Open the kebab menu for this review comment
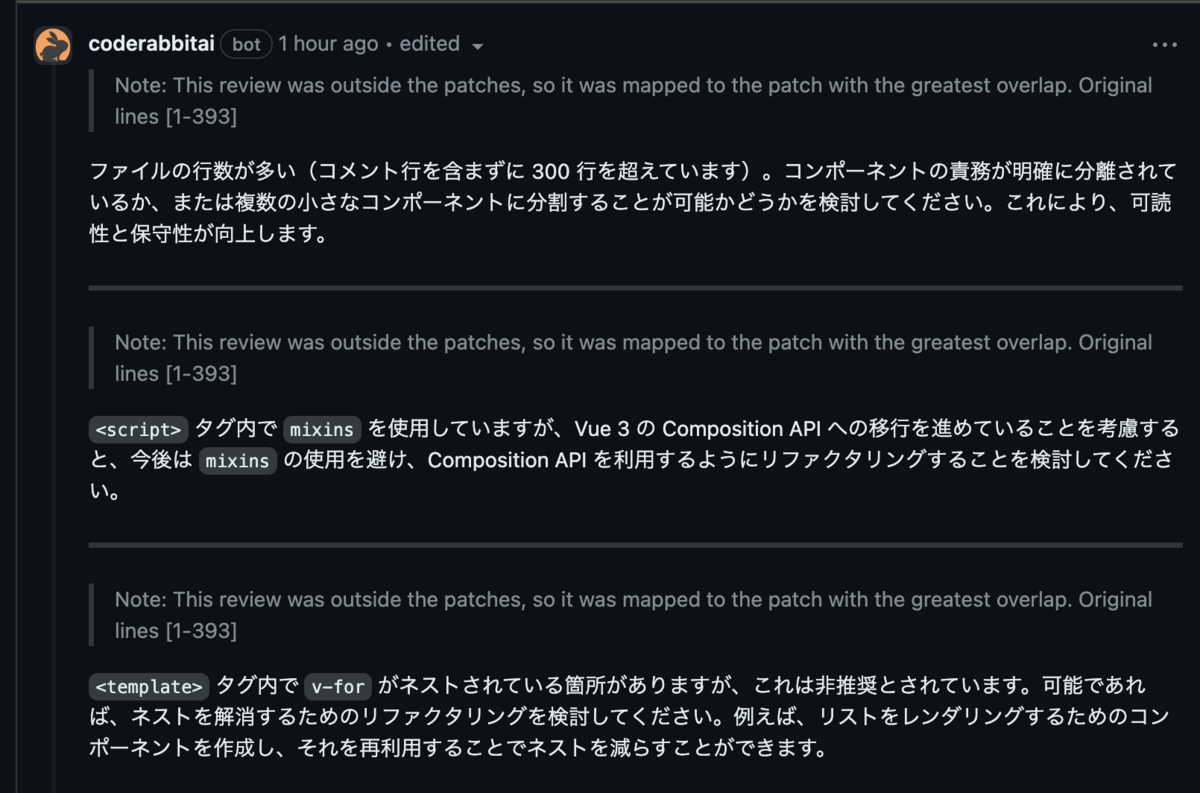 tap(1164, 44)
